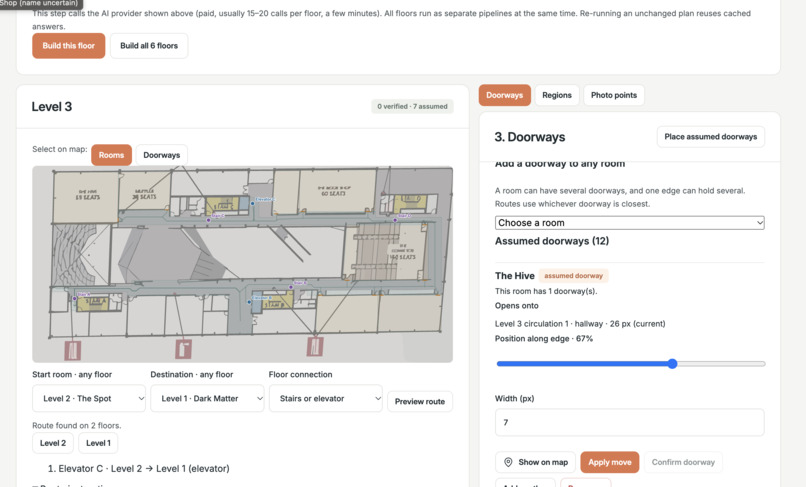The image size is (806, 487).
Task: Click the Elevator C marker on the map
Action: click(252, 204)
